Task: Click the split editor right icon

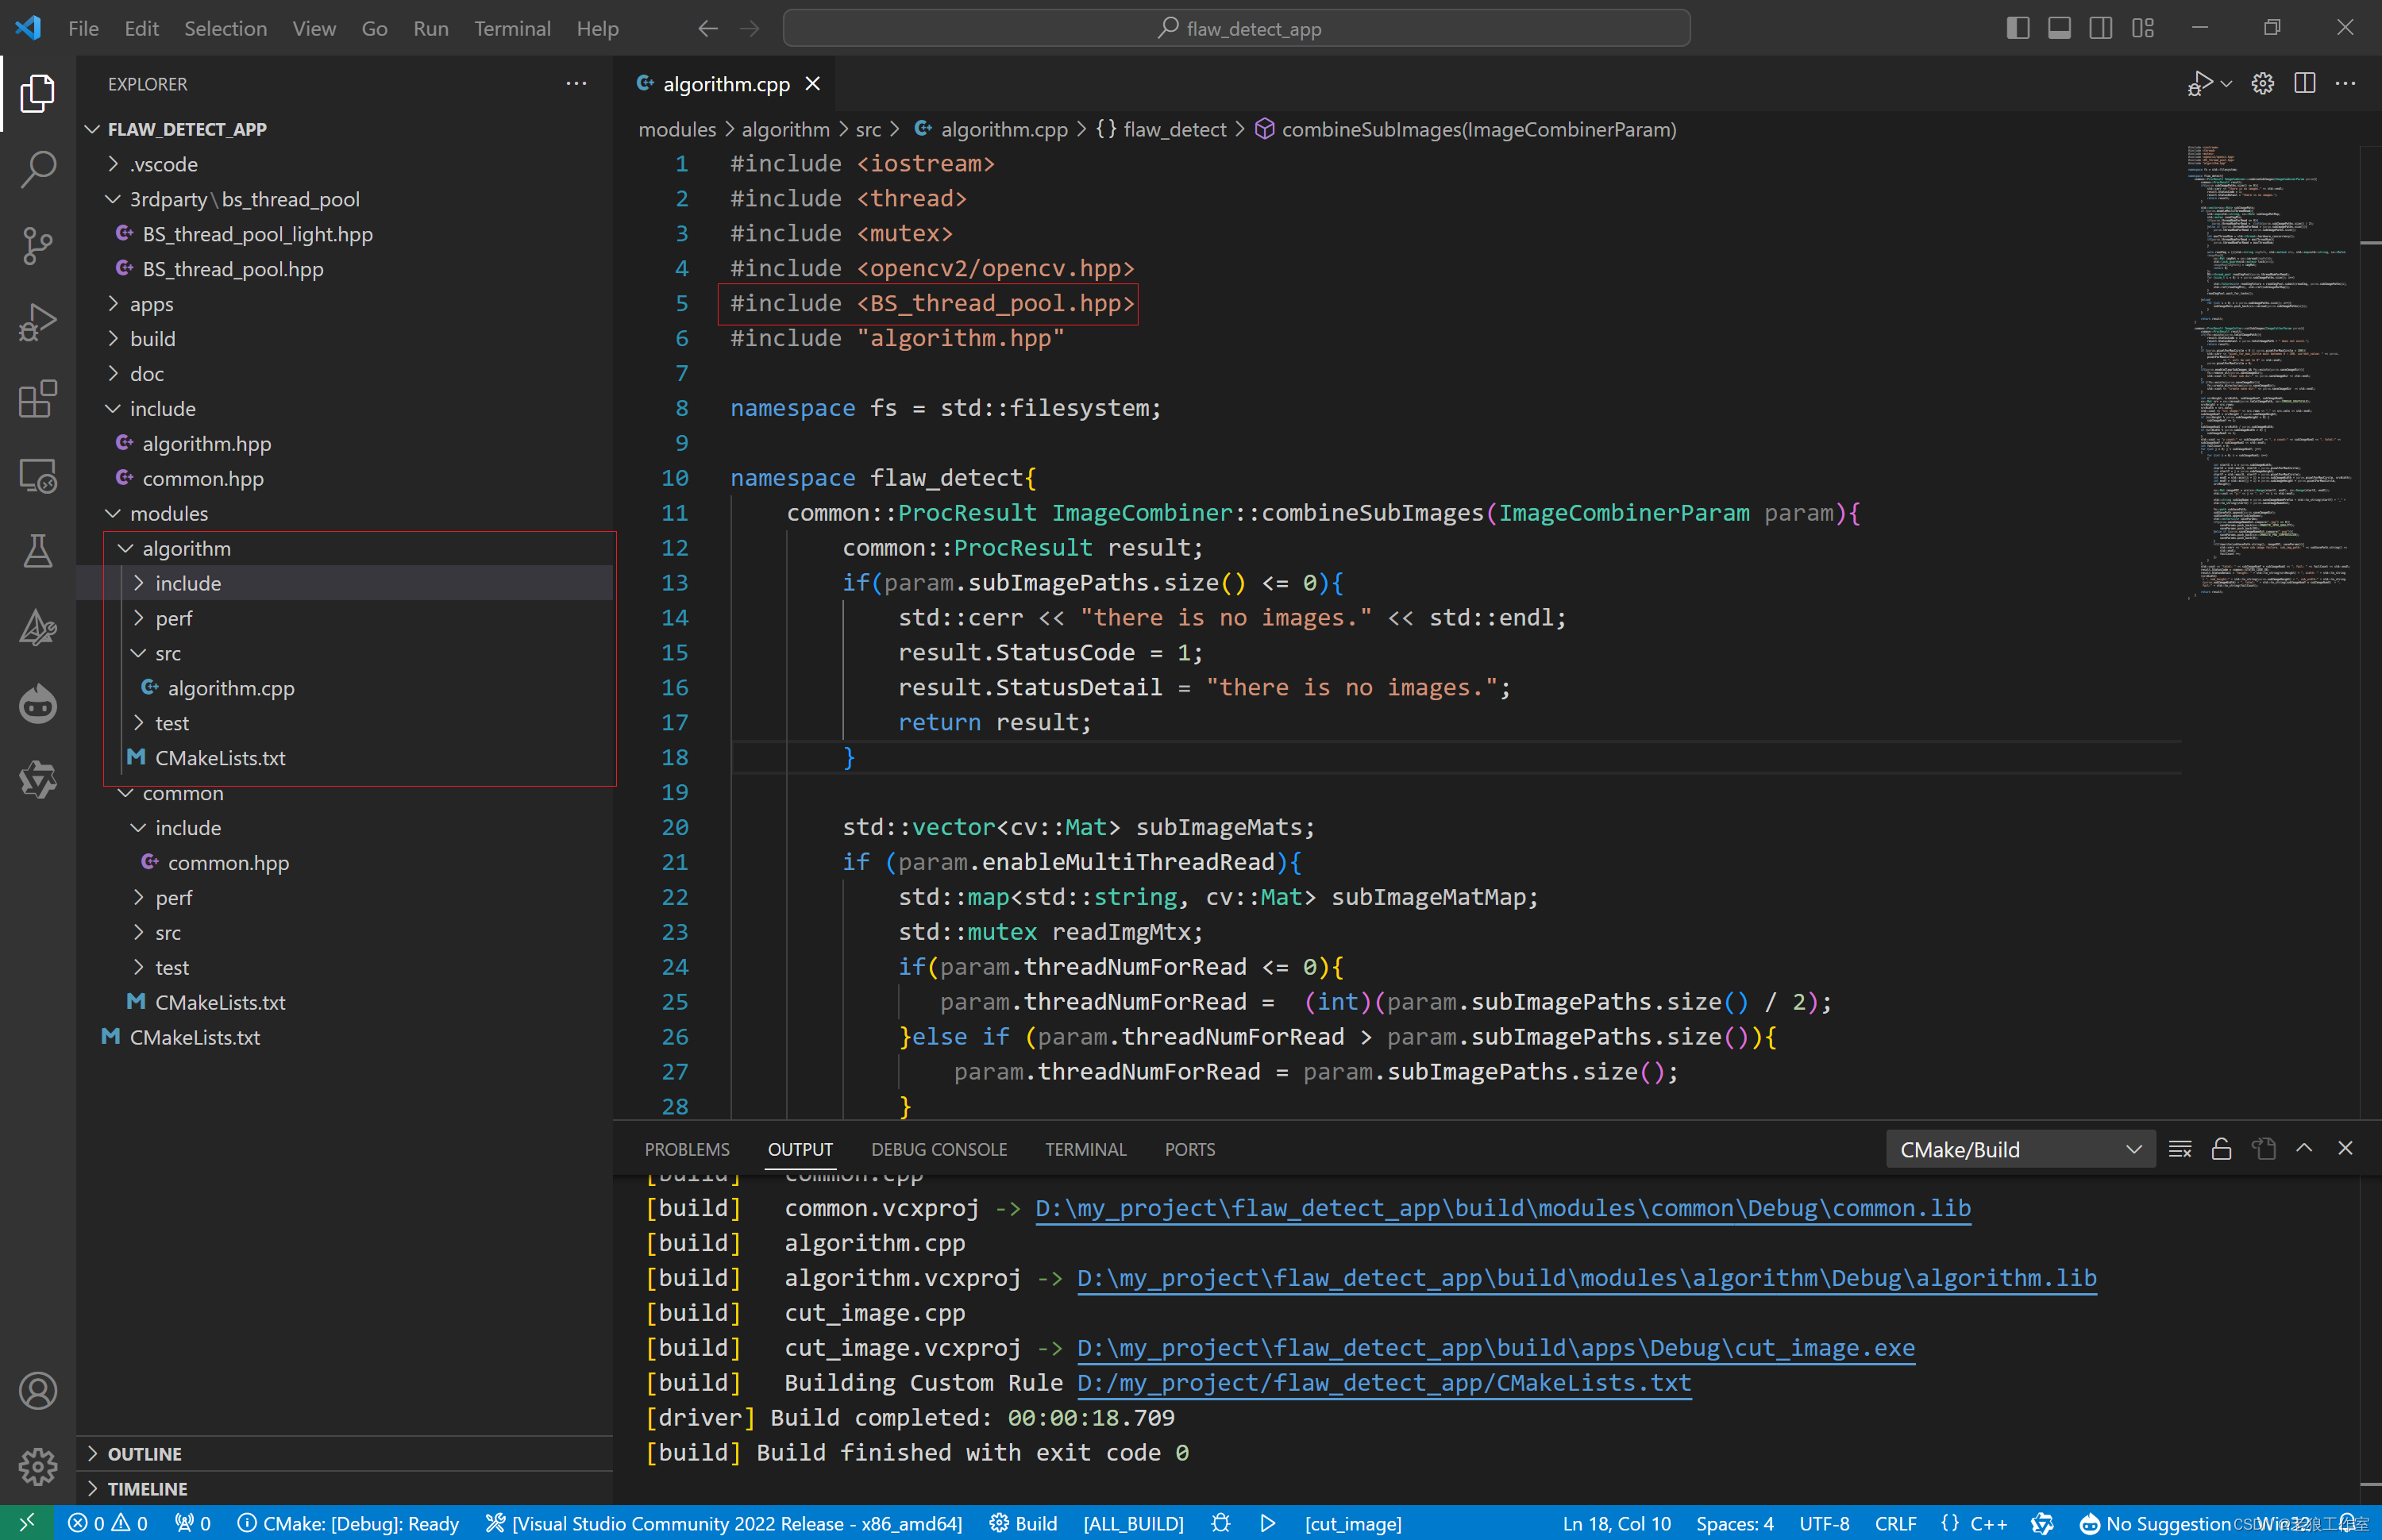Action: click(x=2304, y=84)
